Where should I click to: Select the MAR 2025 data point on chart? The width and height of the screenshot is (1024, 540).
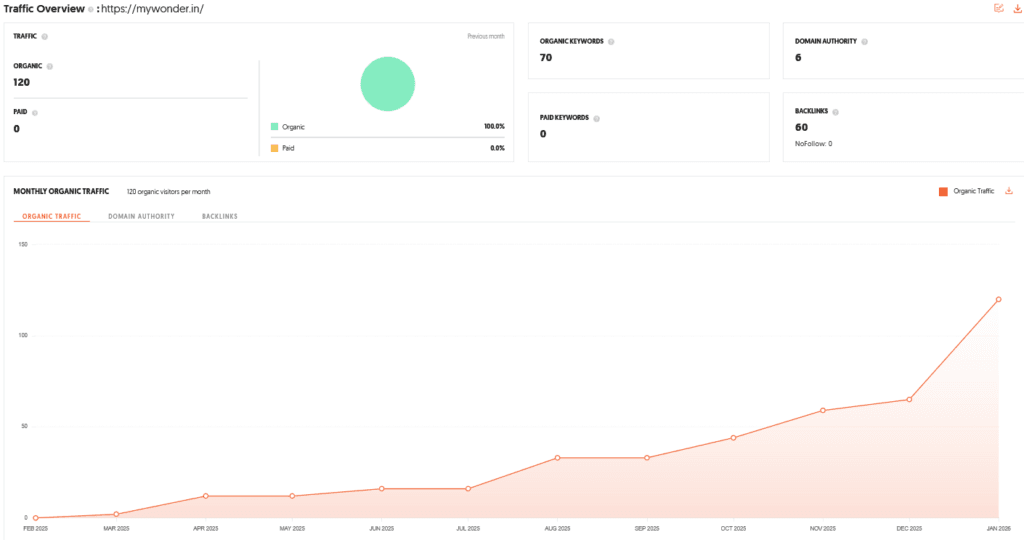tap(116, 515)
